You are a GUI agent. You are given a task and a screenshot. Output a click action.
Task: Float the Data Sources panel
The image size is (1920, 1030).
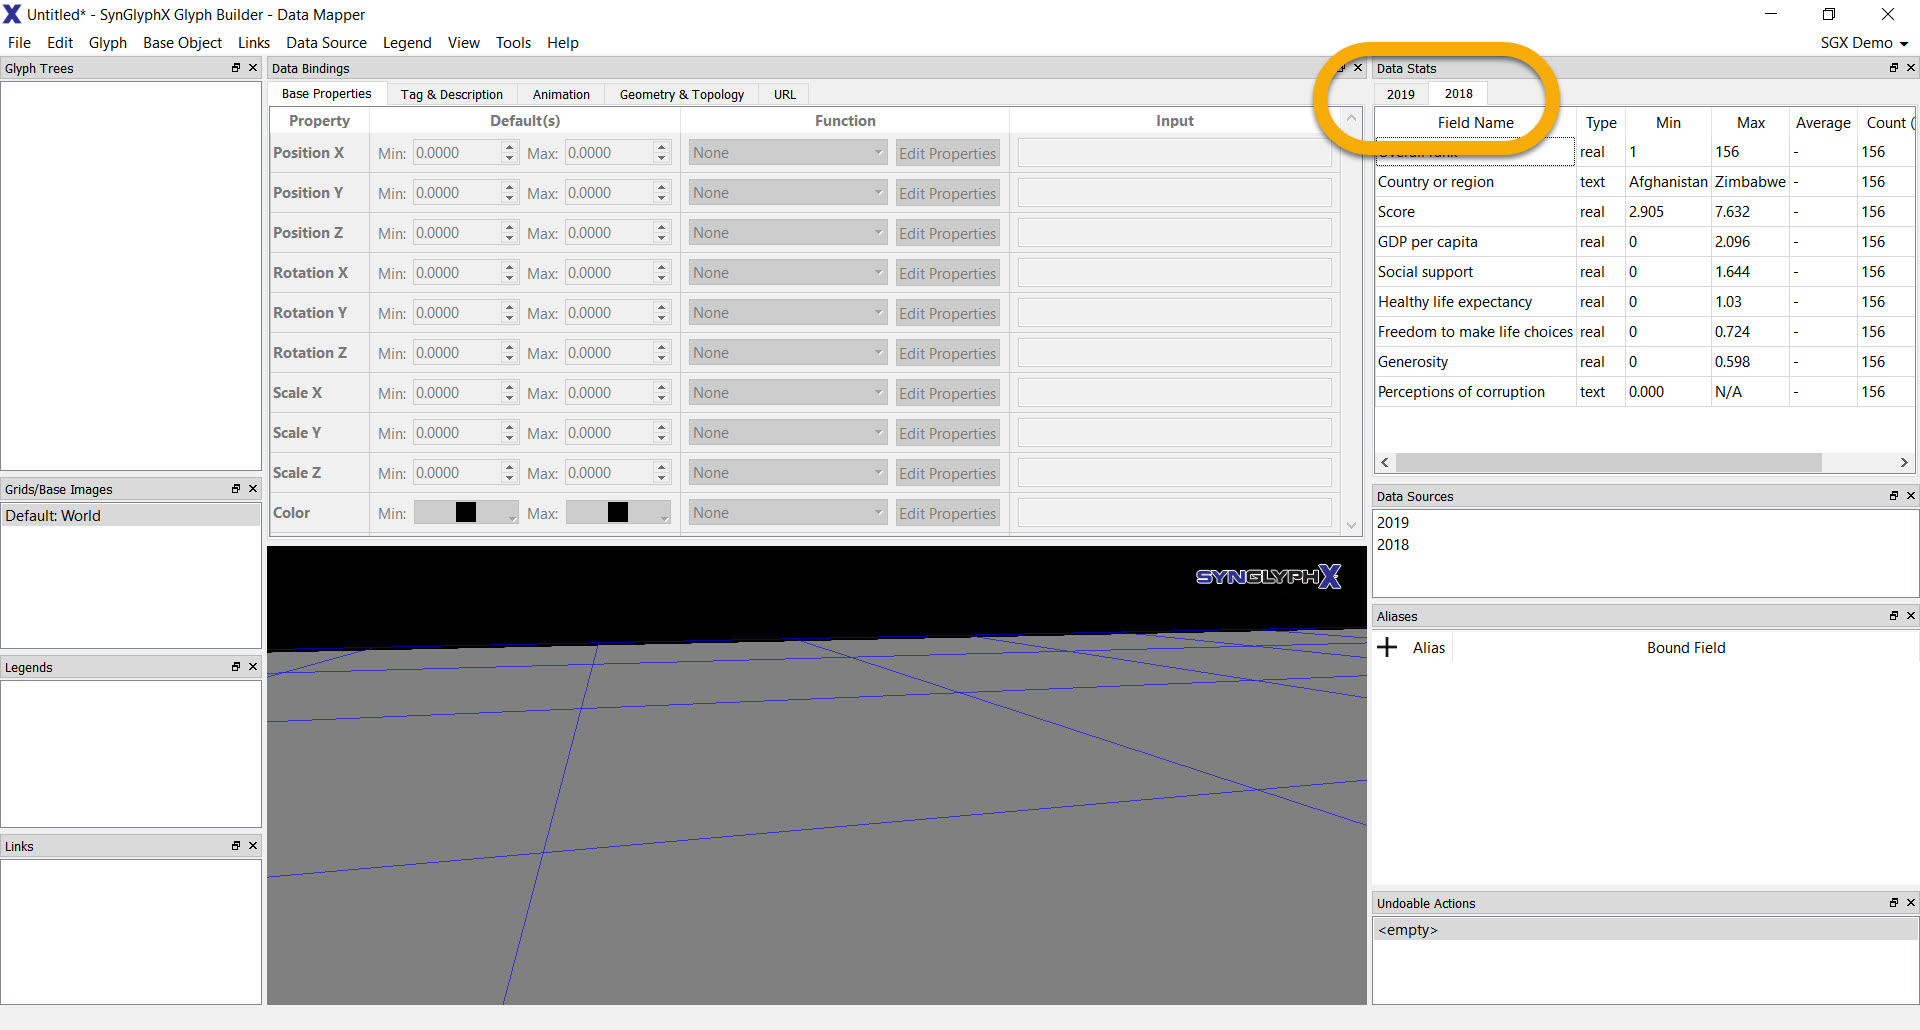coord(1894,496)
